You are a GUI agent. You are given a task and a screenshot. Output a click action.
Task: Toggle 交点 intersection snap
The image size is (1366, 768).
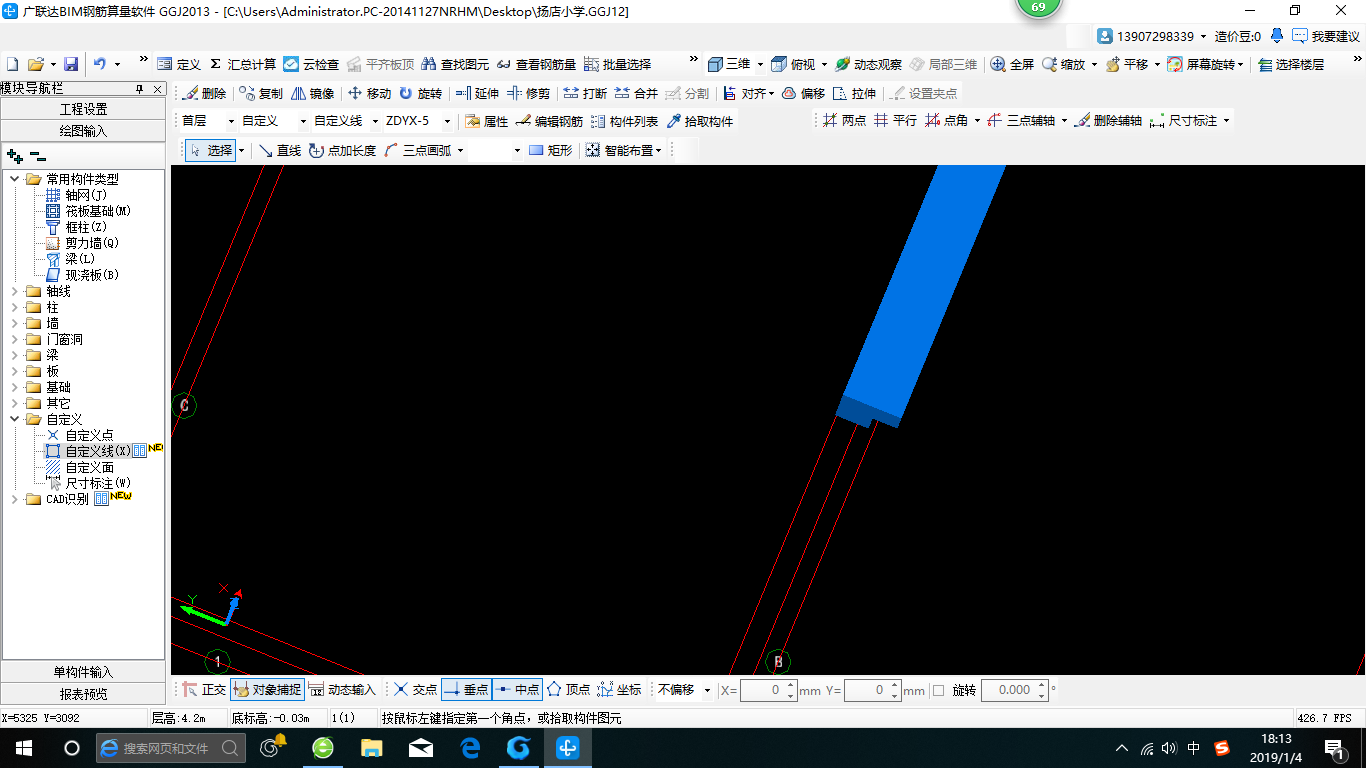pos(415,690)
